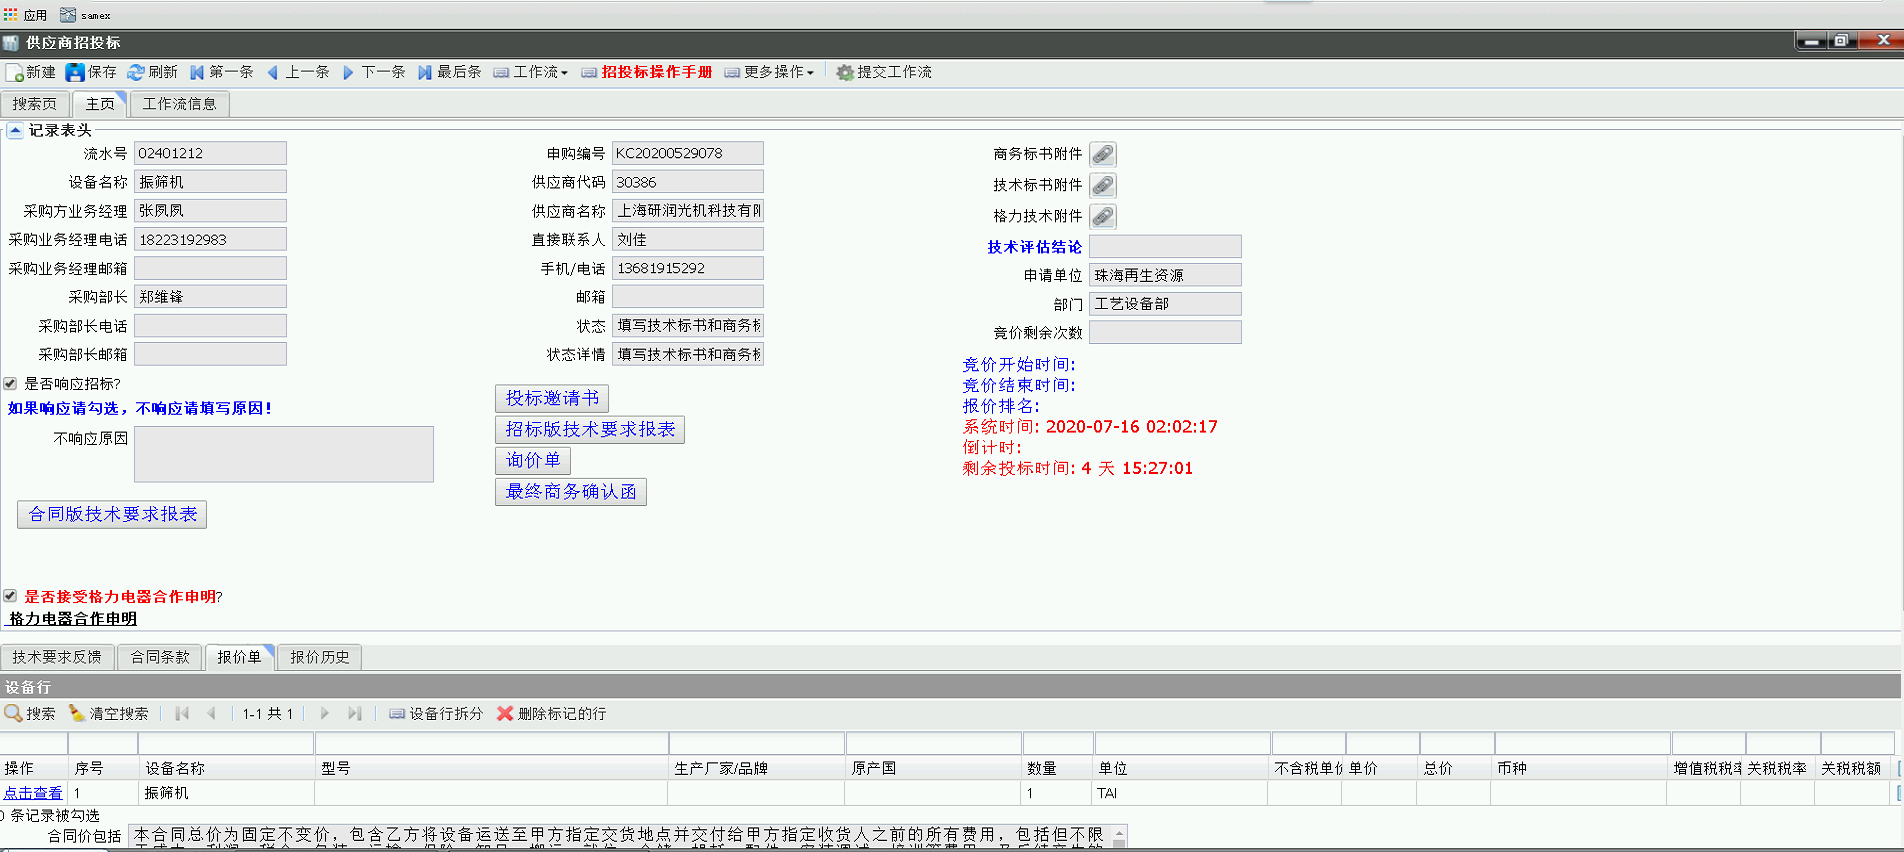The image size is (1904, 852).
Task: Click the 不响应原因 text area
Action: coord(284,454)
